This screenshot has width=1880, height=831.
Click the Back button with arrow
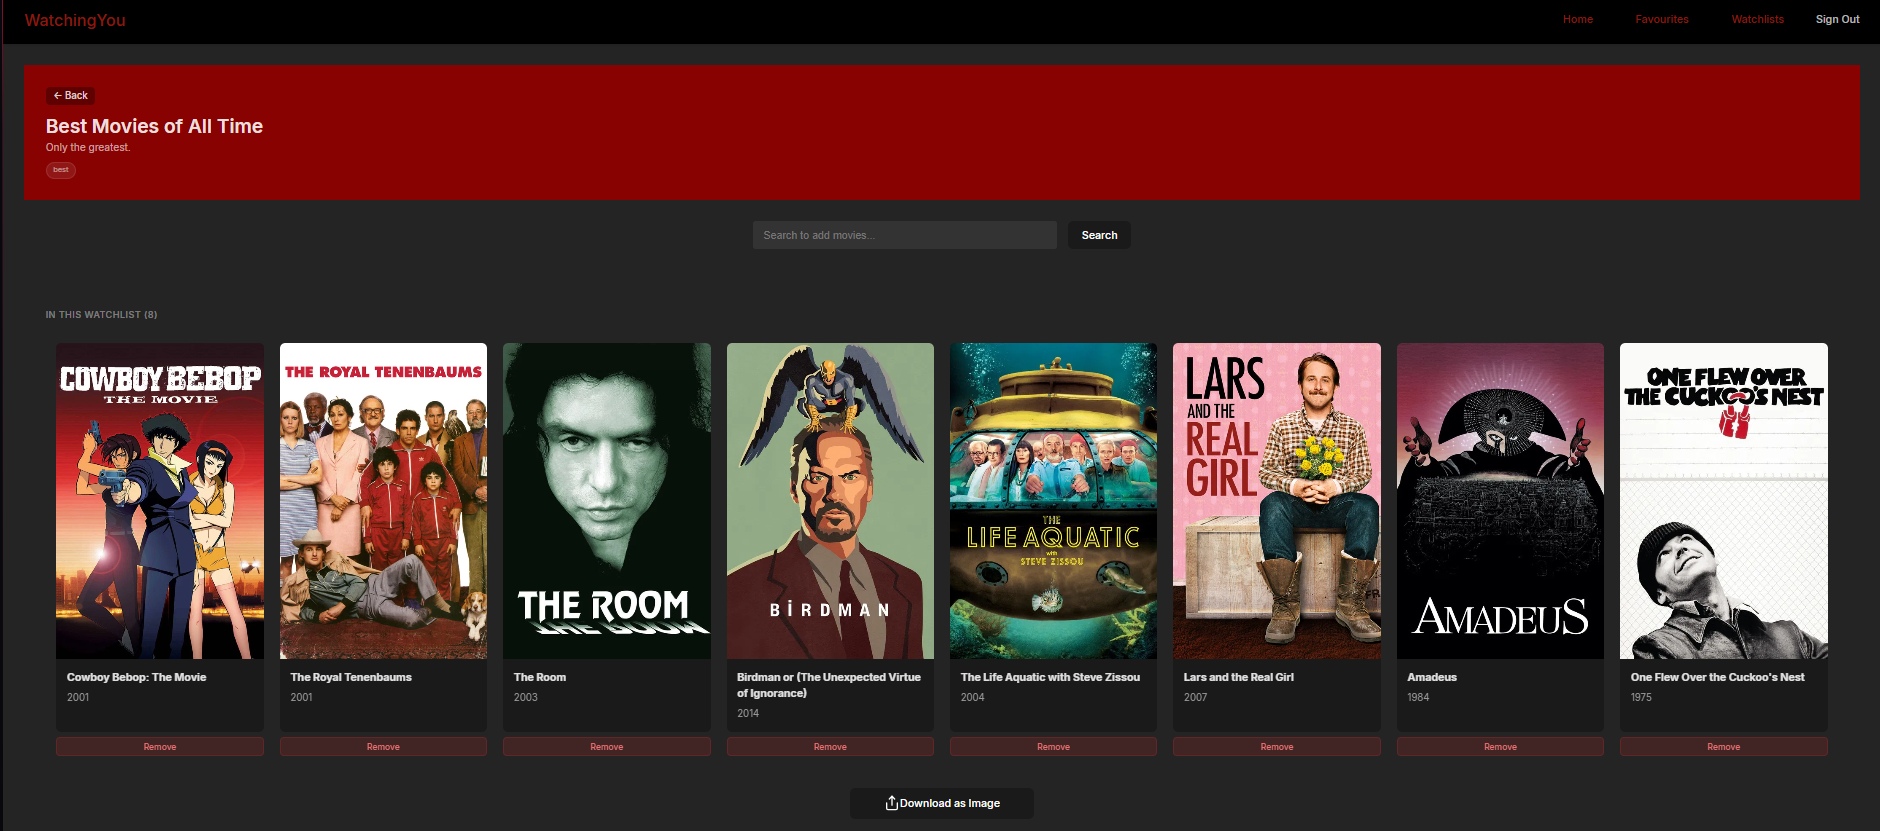click(71, 96)
